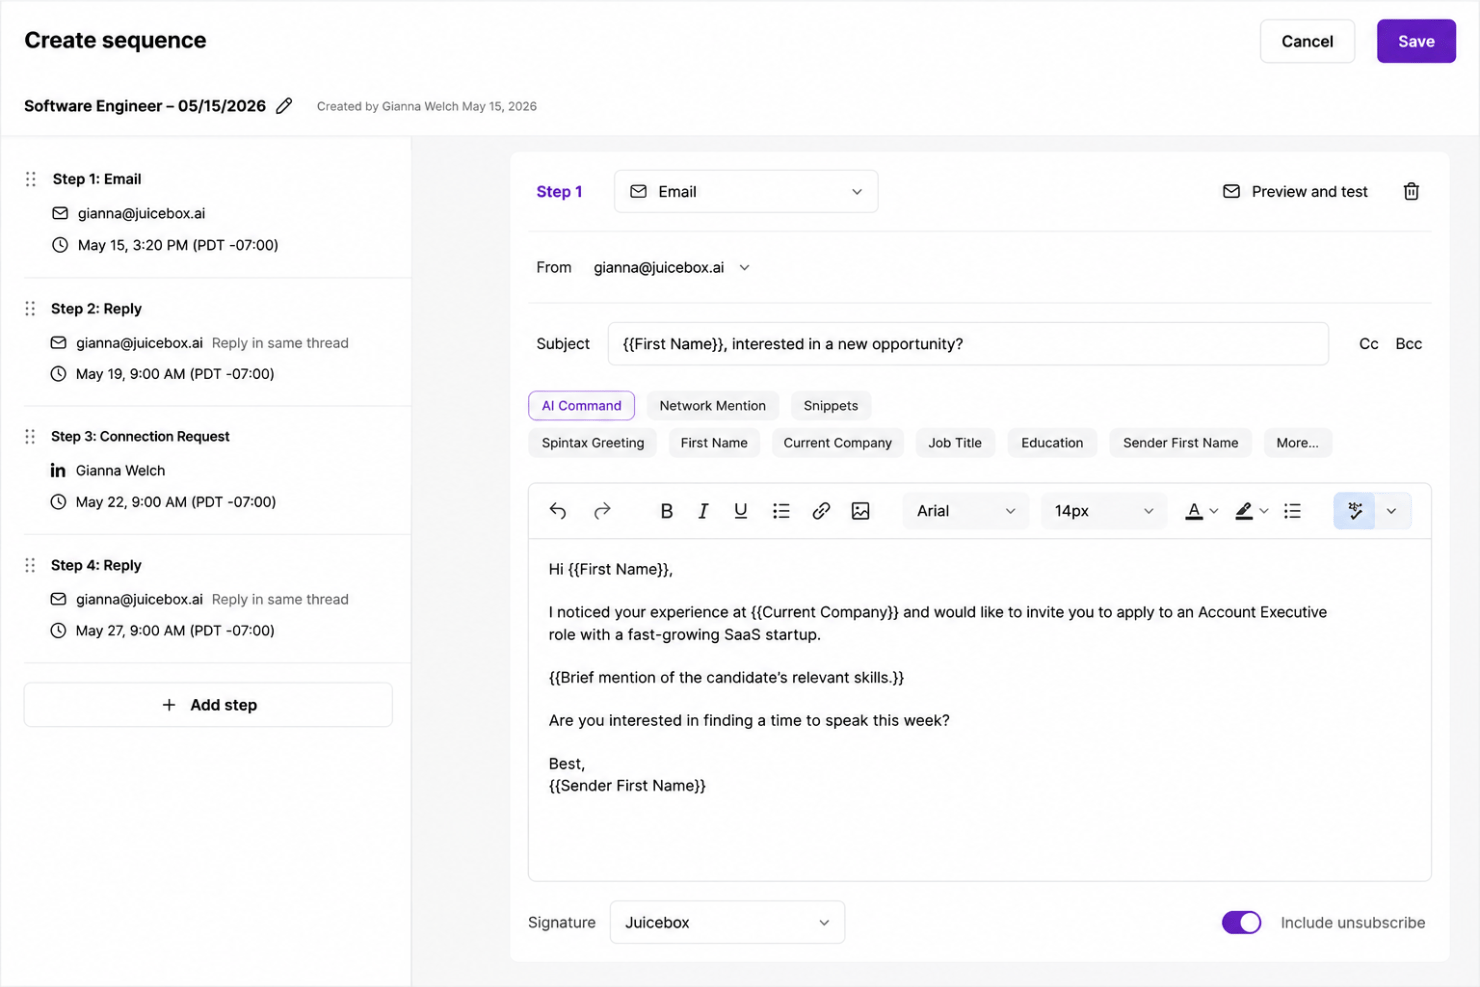This screenshot has width=1480, height=987.
Task: Click the clock icon for May 15 schedule
Action: [x=60, y=245]
